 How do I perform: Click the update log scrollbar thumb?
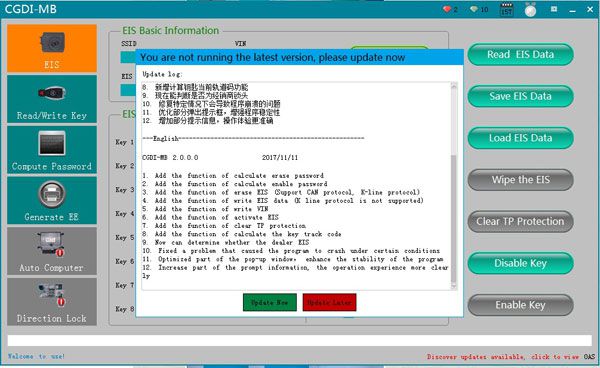(x=454, y=218)
